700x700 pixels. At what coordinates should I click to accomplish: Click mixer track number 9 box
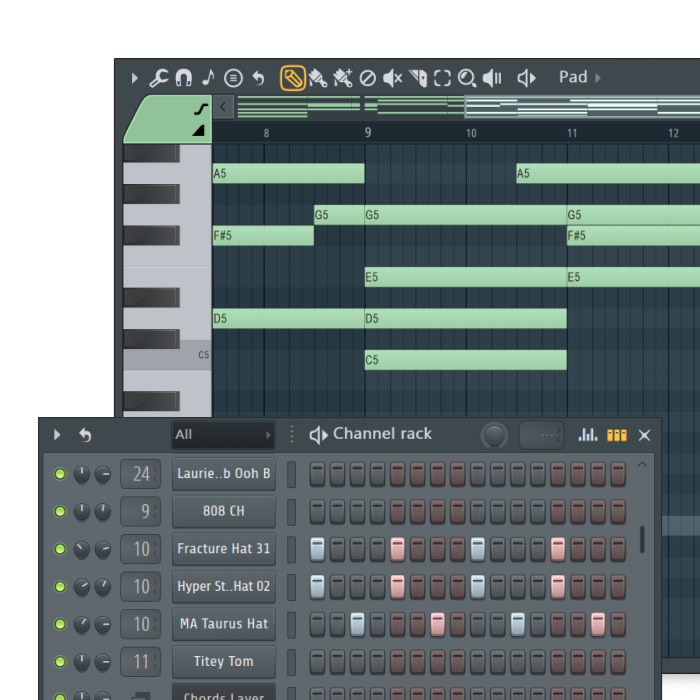[141, 512]
